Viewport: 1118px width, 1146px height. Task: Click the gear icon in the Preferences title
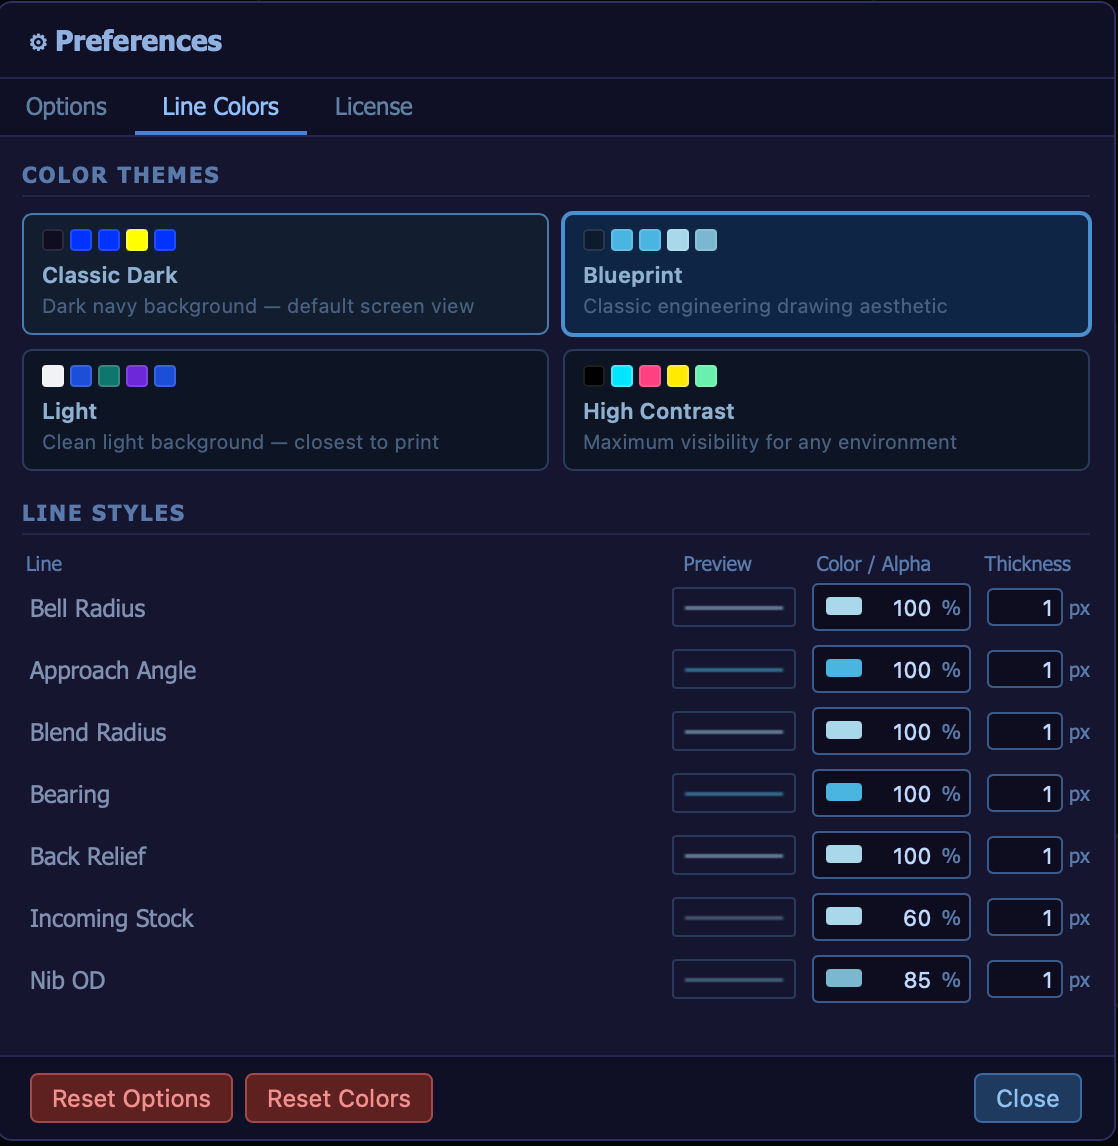pyautogui.click(x=38, y=42)
